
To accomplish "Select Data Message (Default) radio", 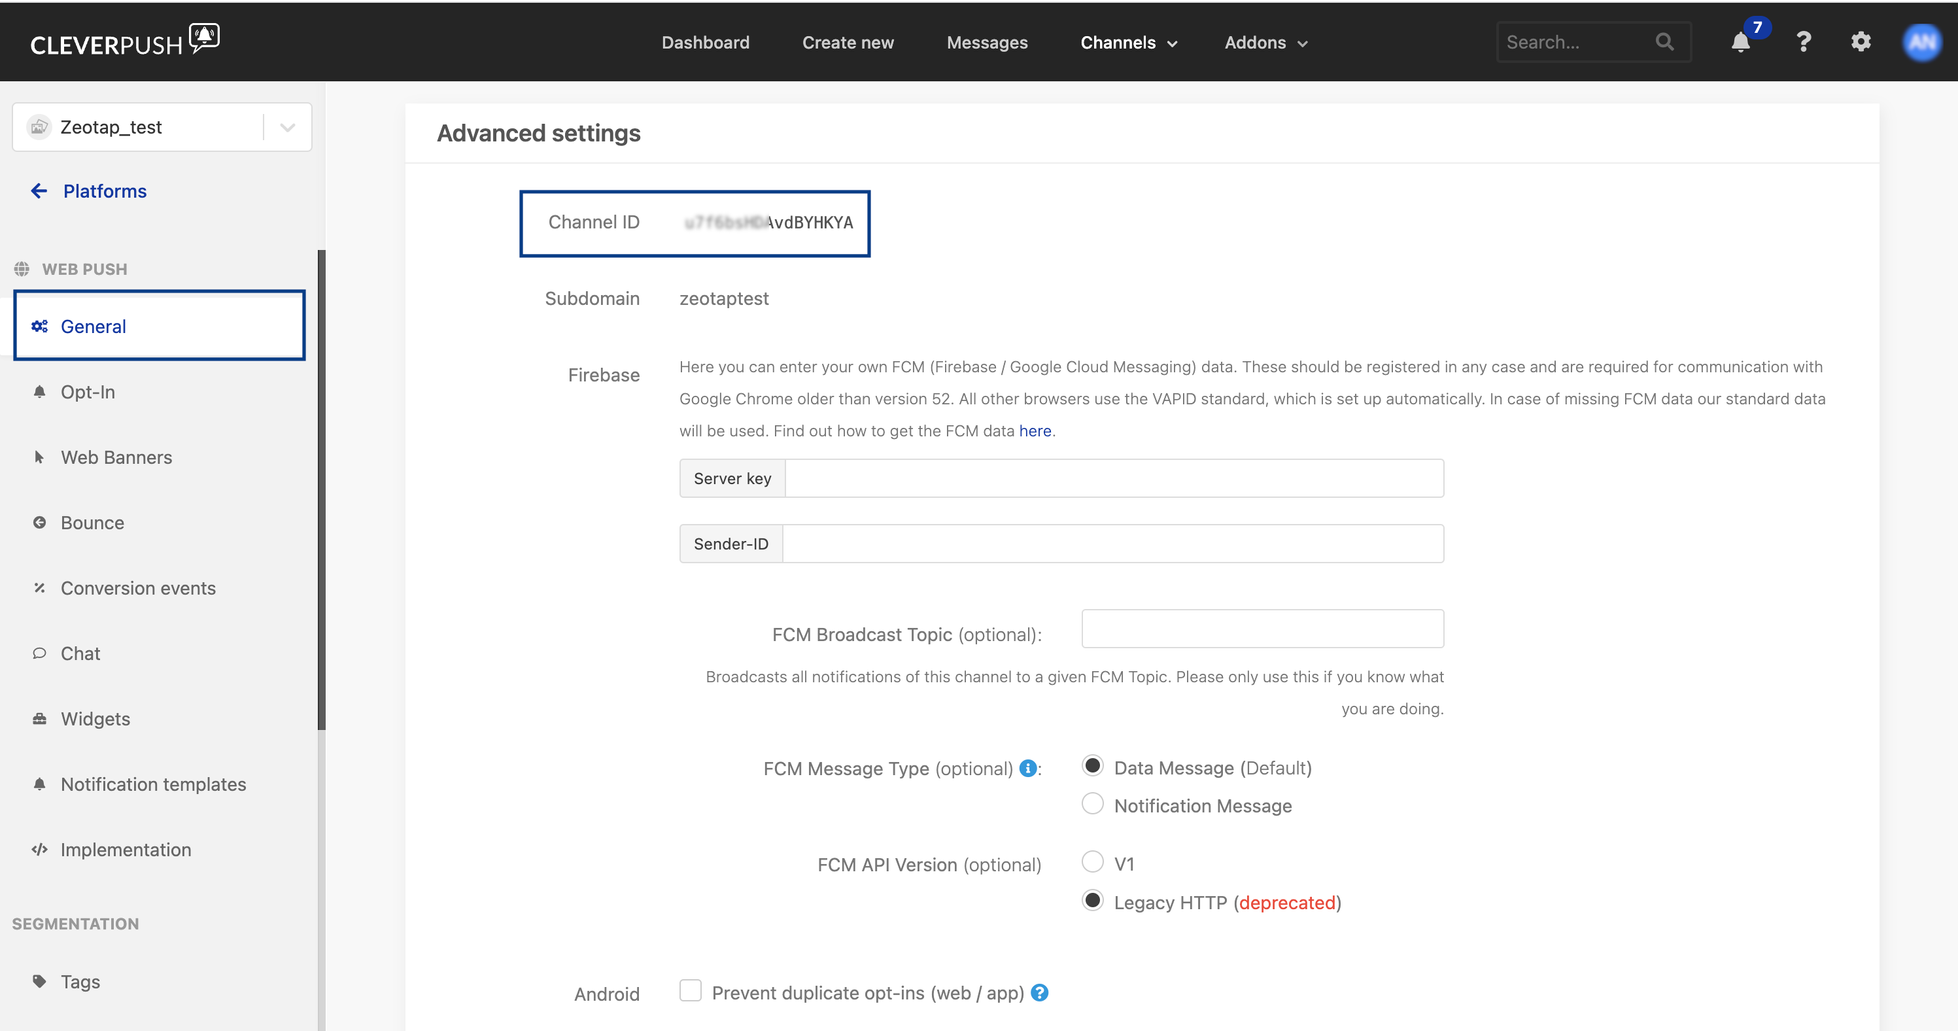I will coord(1092,766).
